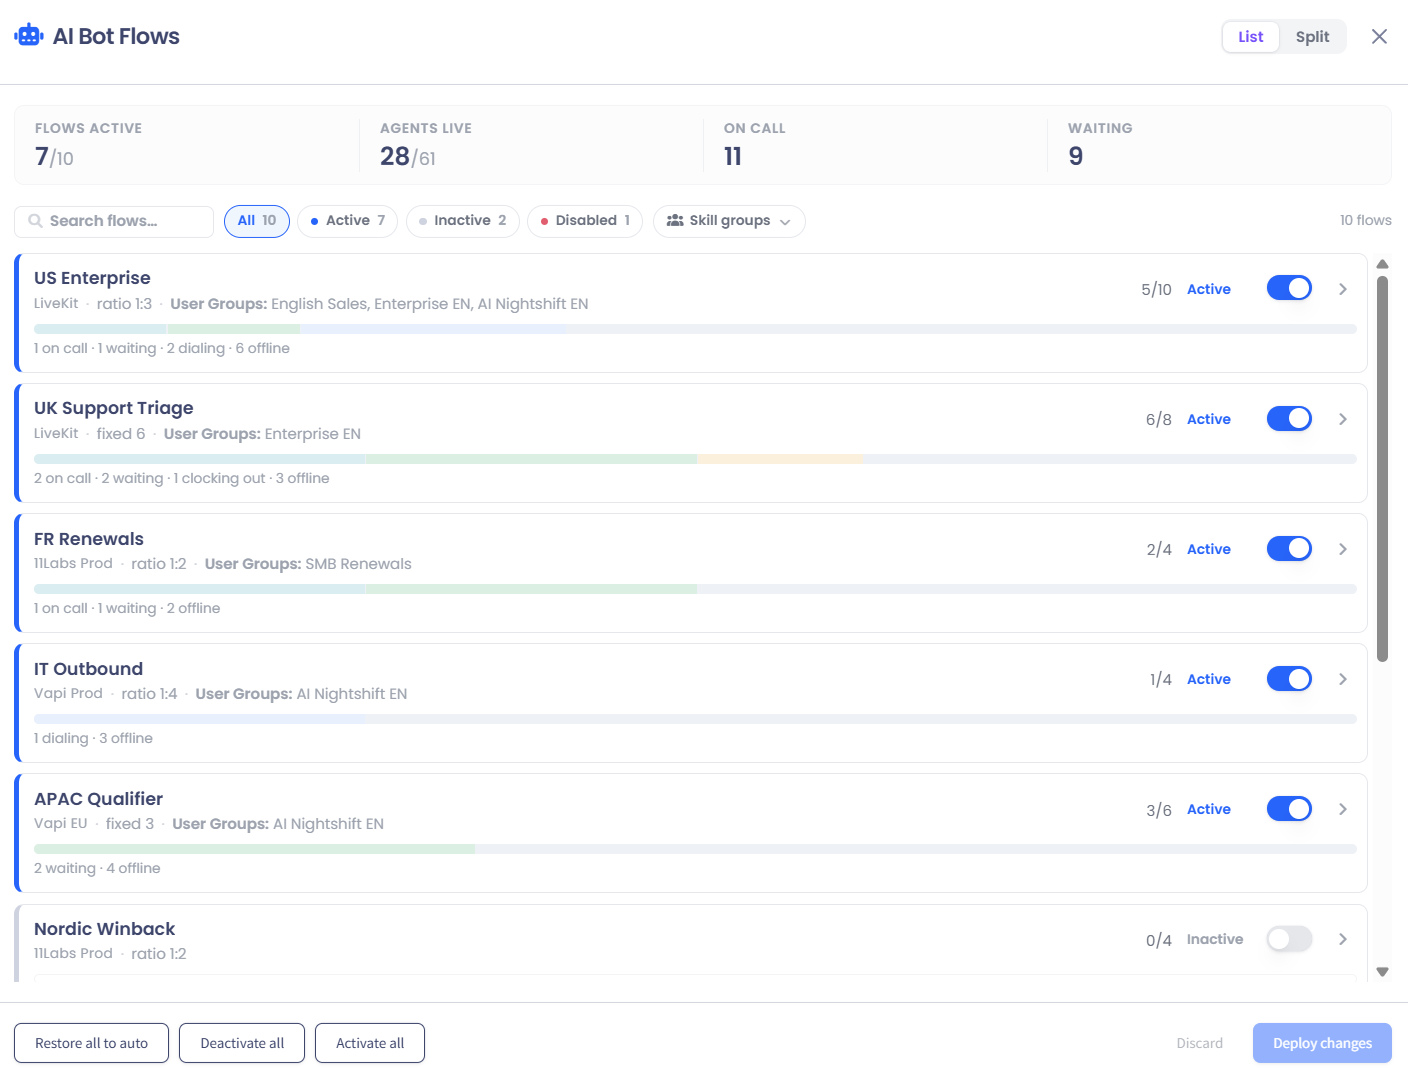Filter flows by Active 7
This screenshot has height=1085, width=1408.
[x=348, y=221]
